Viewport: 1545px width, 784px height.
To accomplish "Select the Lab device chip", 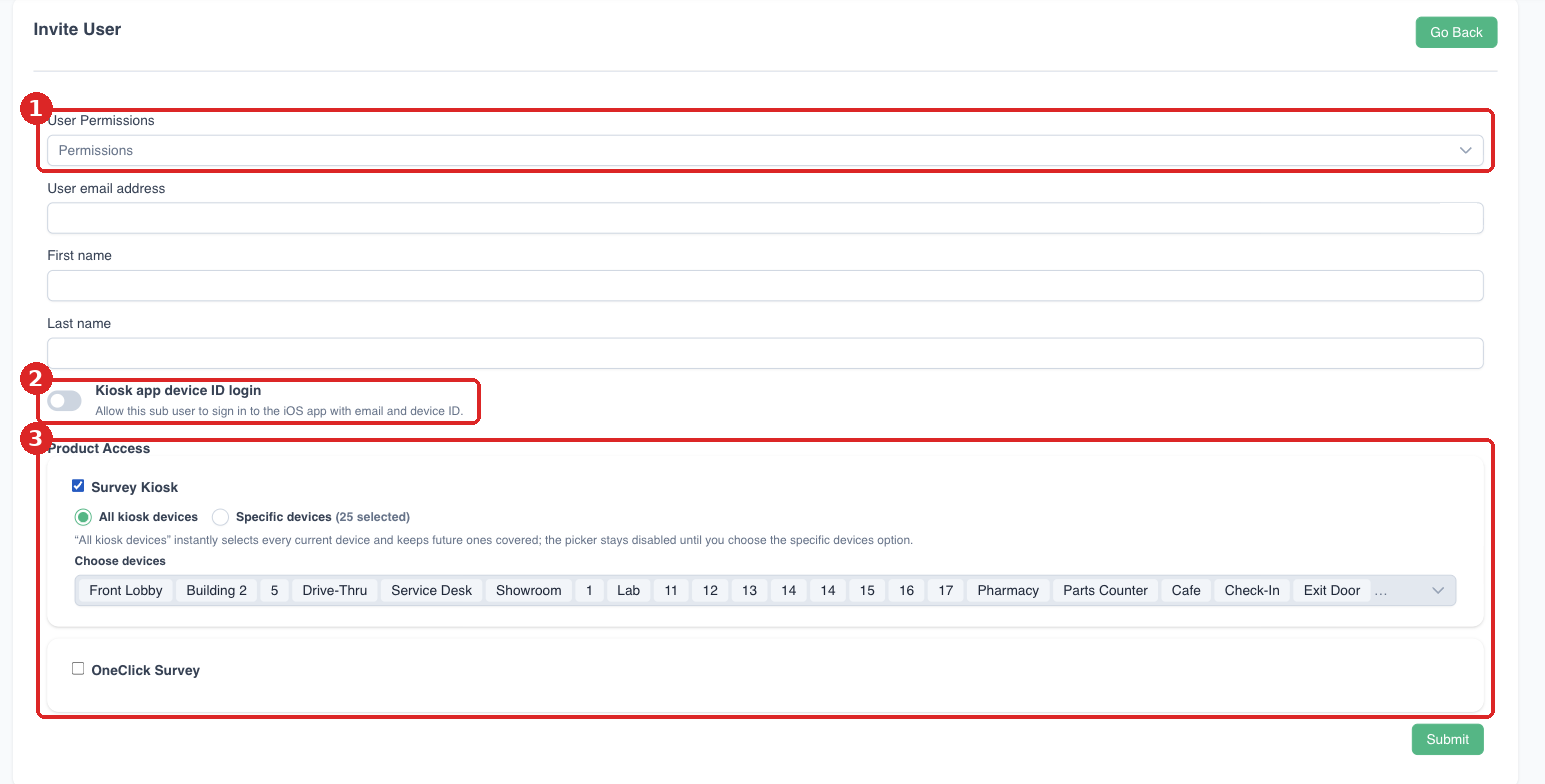I will coord(628,591).
